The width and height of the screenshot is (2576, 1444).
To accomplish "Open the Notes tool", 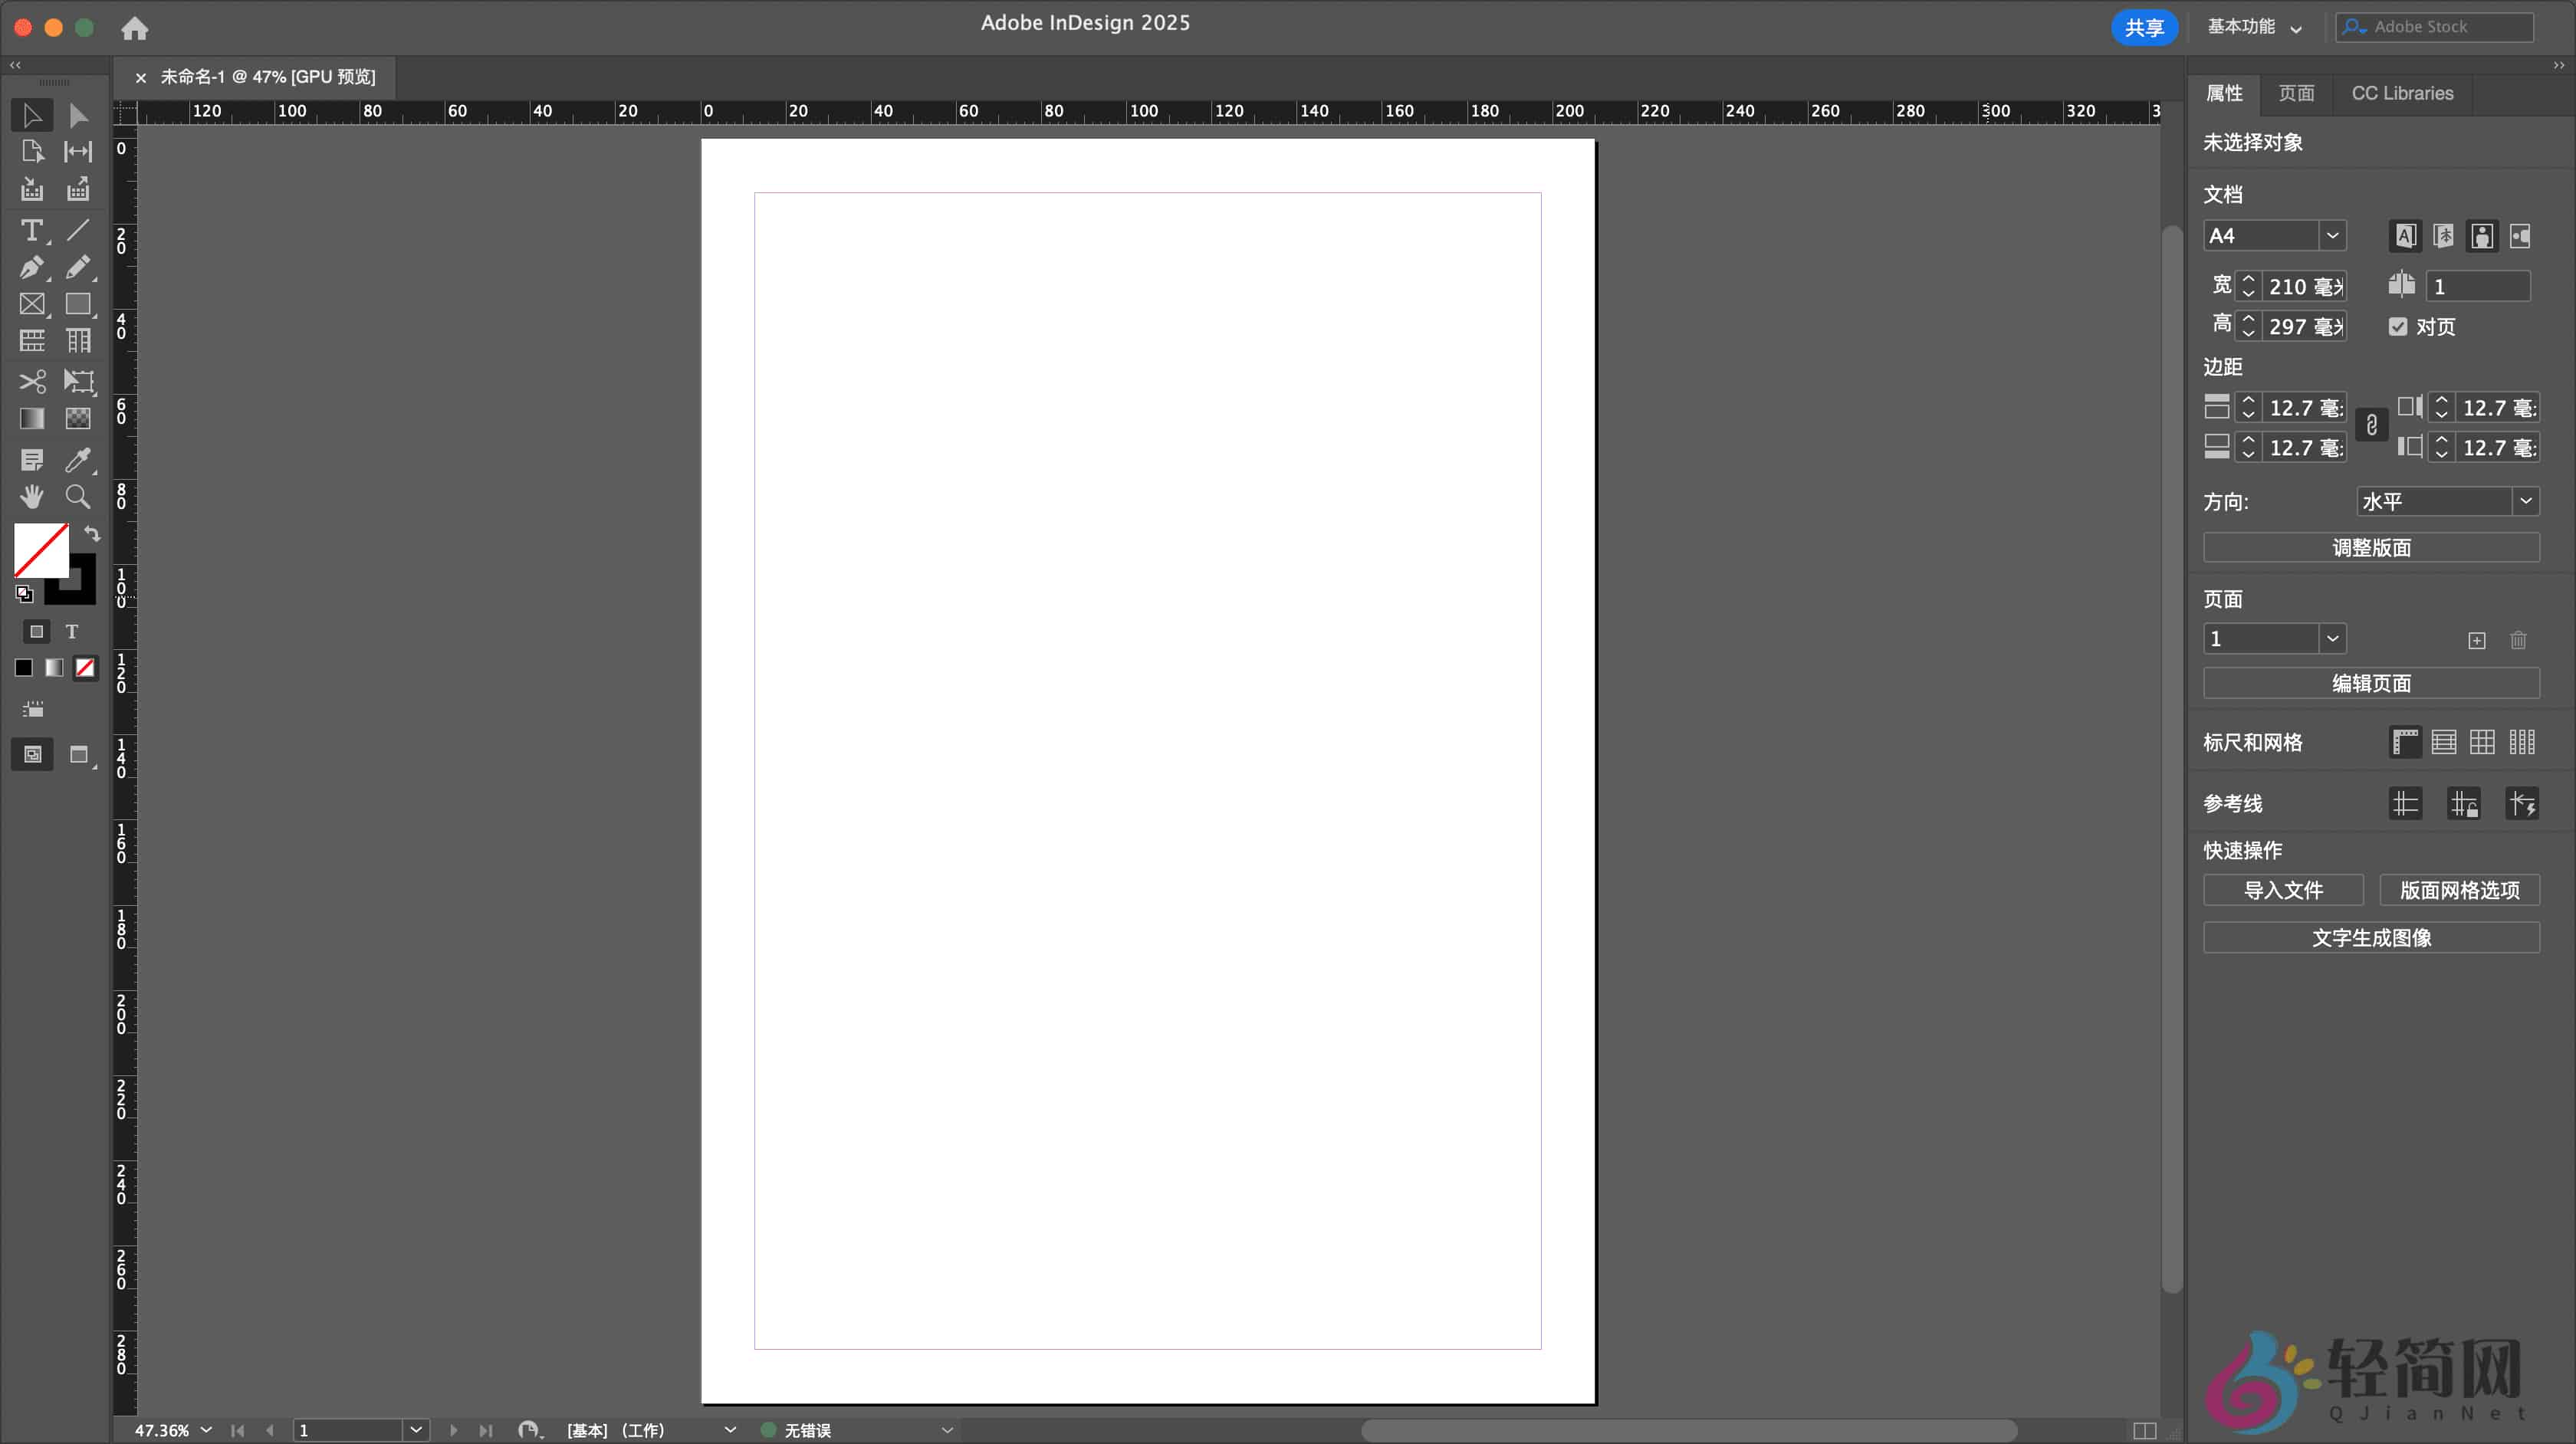I will pyautogui.click(x=31, y=459).
